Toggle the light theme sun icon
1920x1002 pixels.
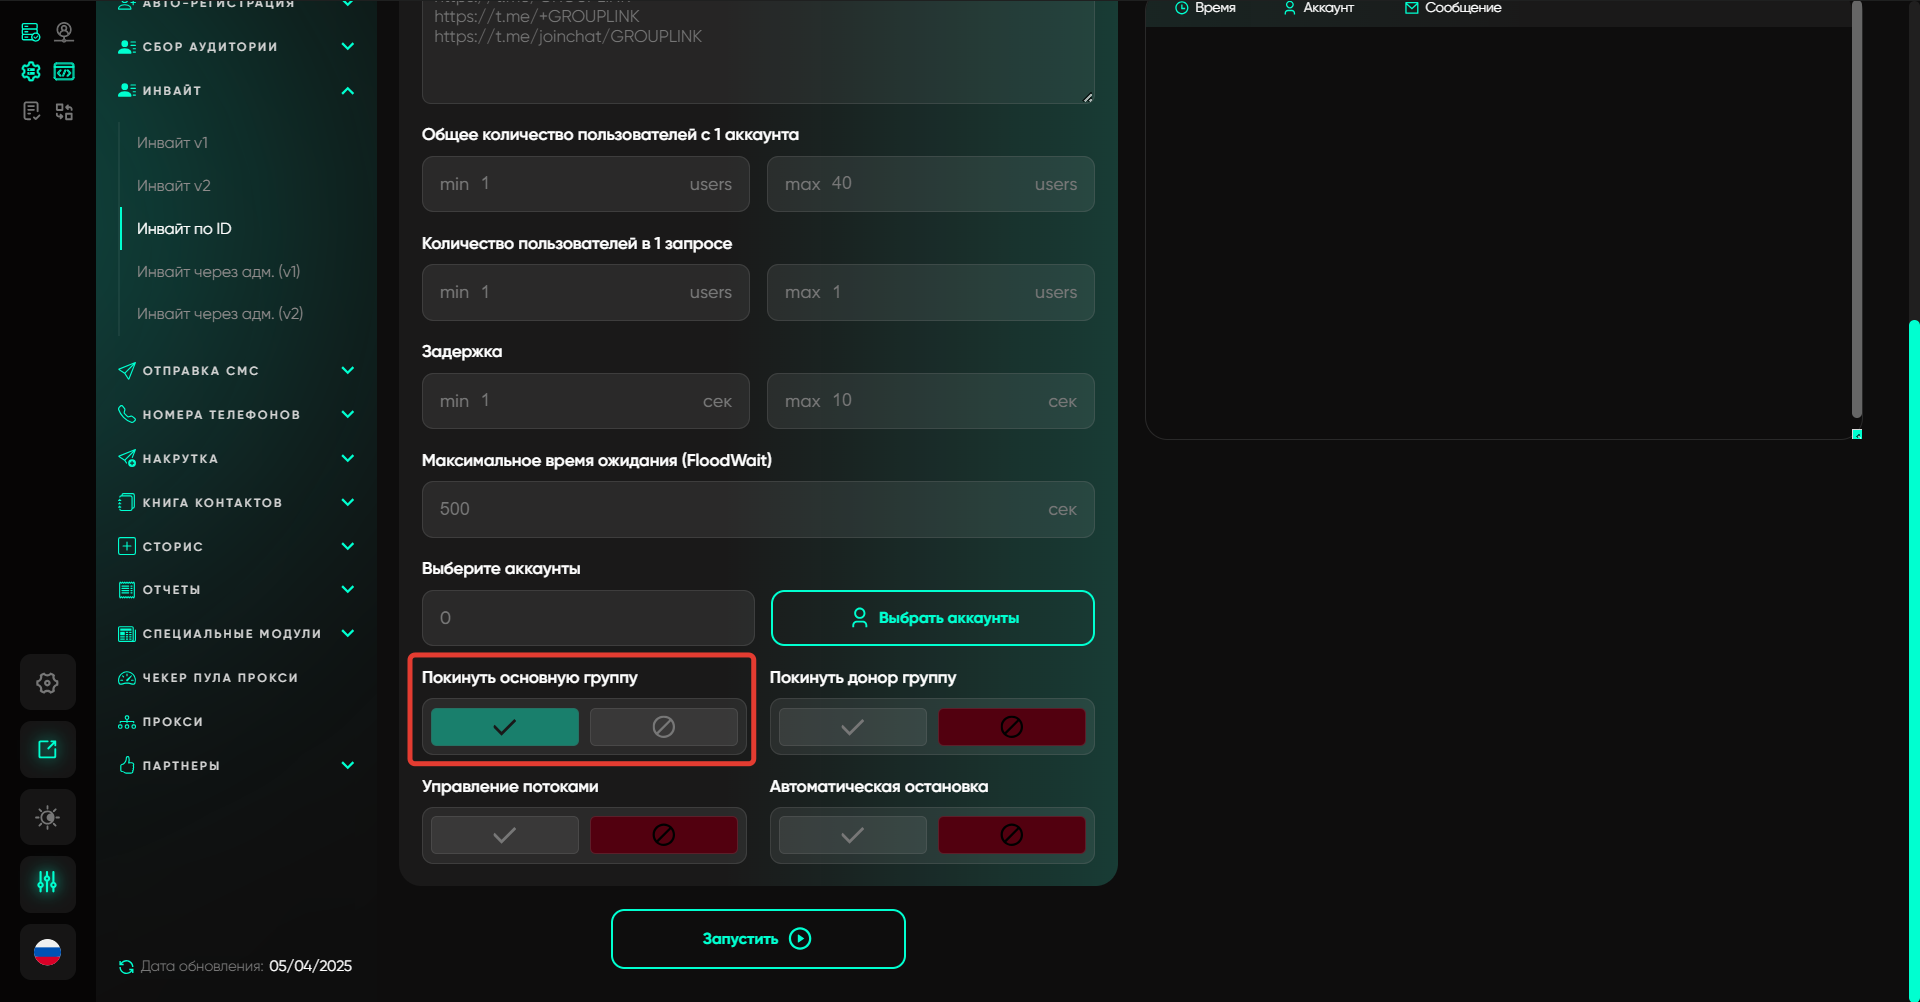click(x=47, y=817)
